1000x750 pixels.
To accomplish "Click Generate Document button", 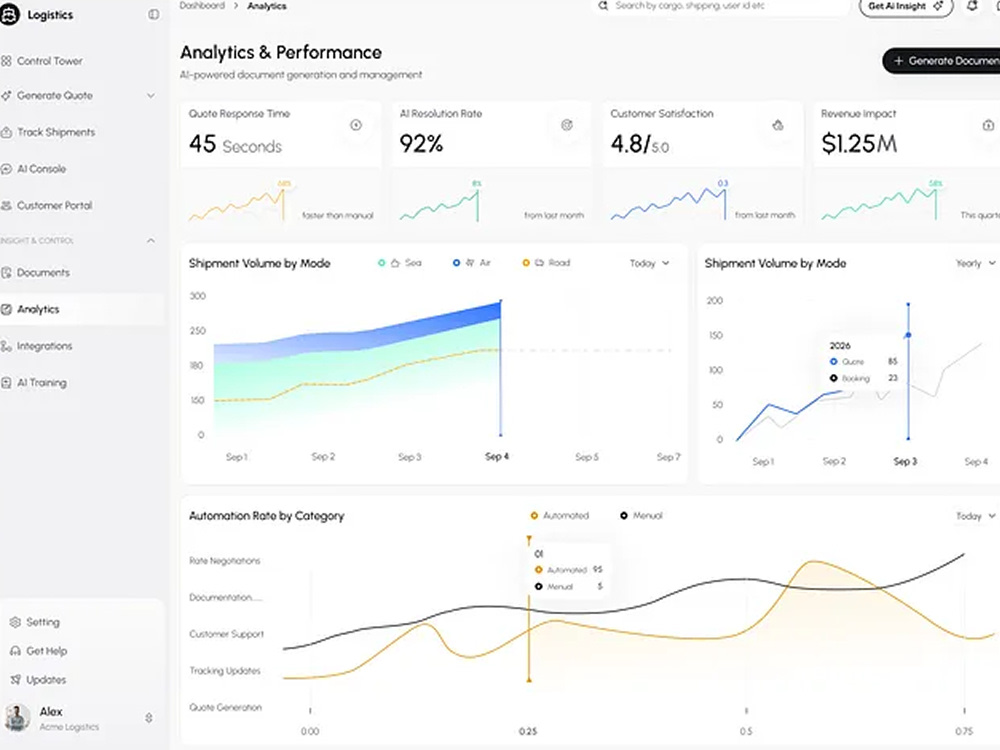I will pos(943,61).
